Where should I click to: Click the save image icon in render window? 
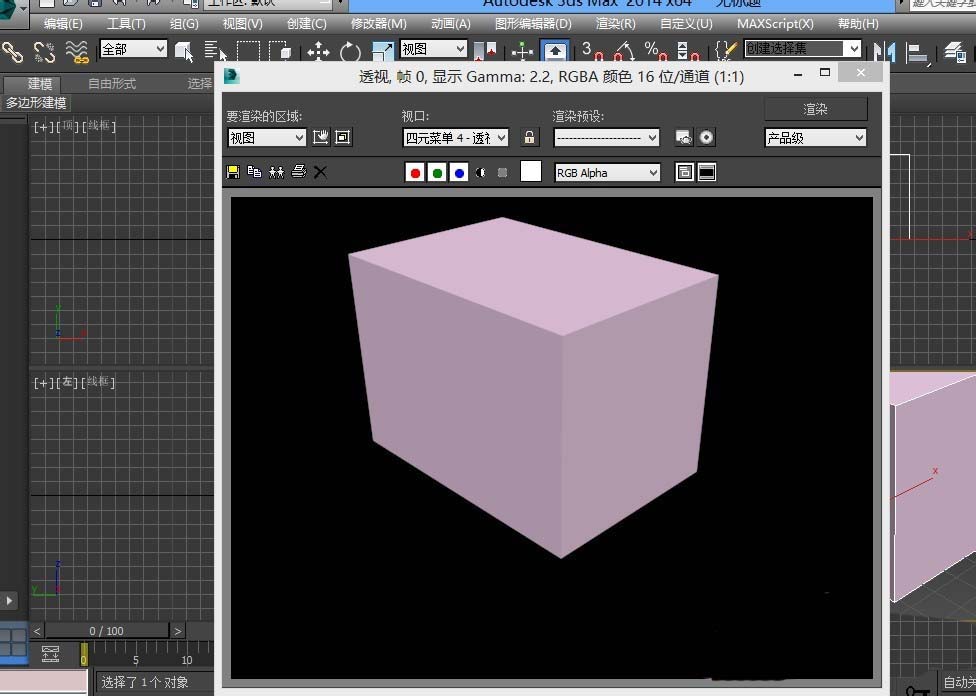(x=233, y=172)
